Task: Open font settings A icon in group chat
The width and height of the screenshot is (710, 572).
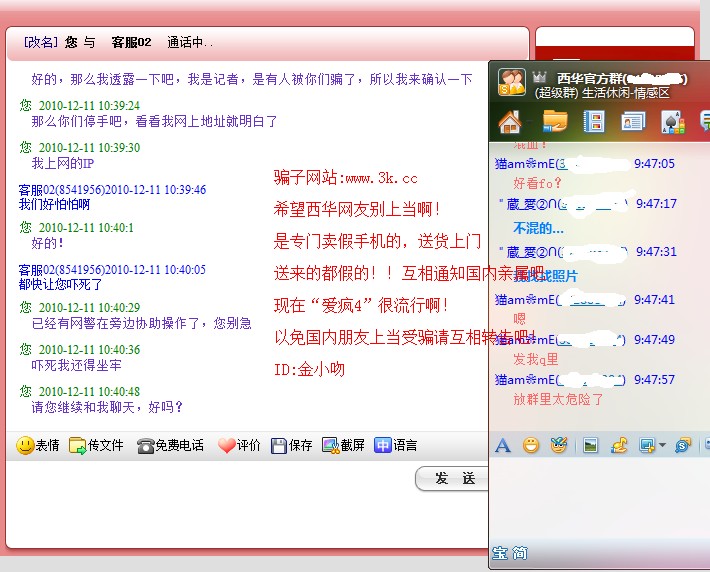Action: tap(503, 446)
